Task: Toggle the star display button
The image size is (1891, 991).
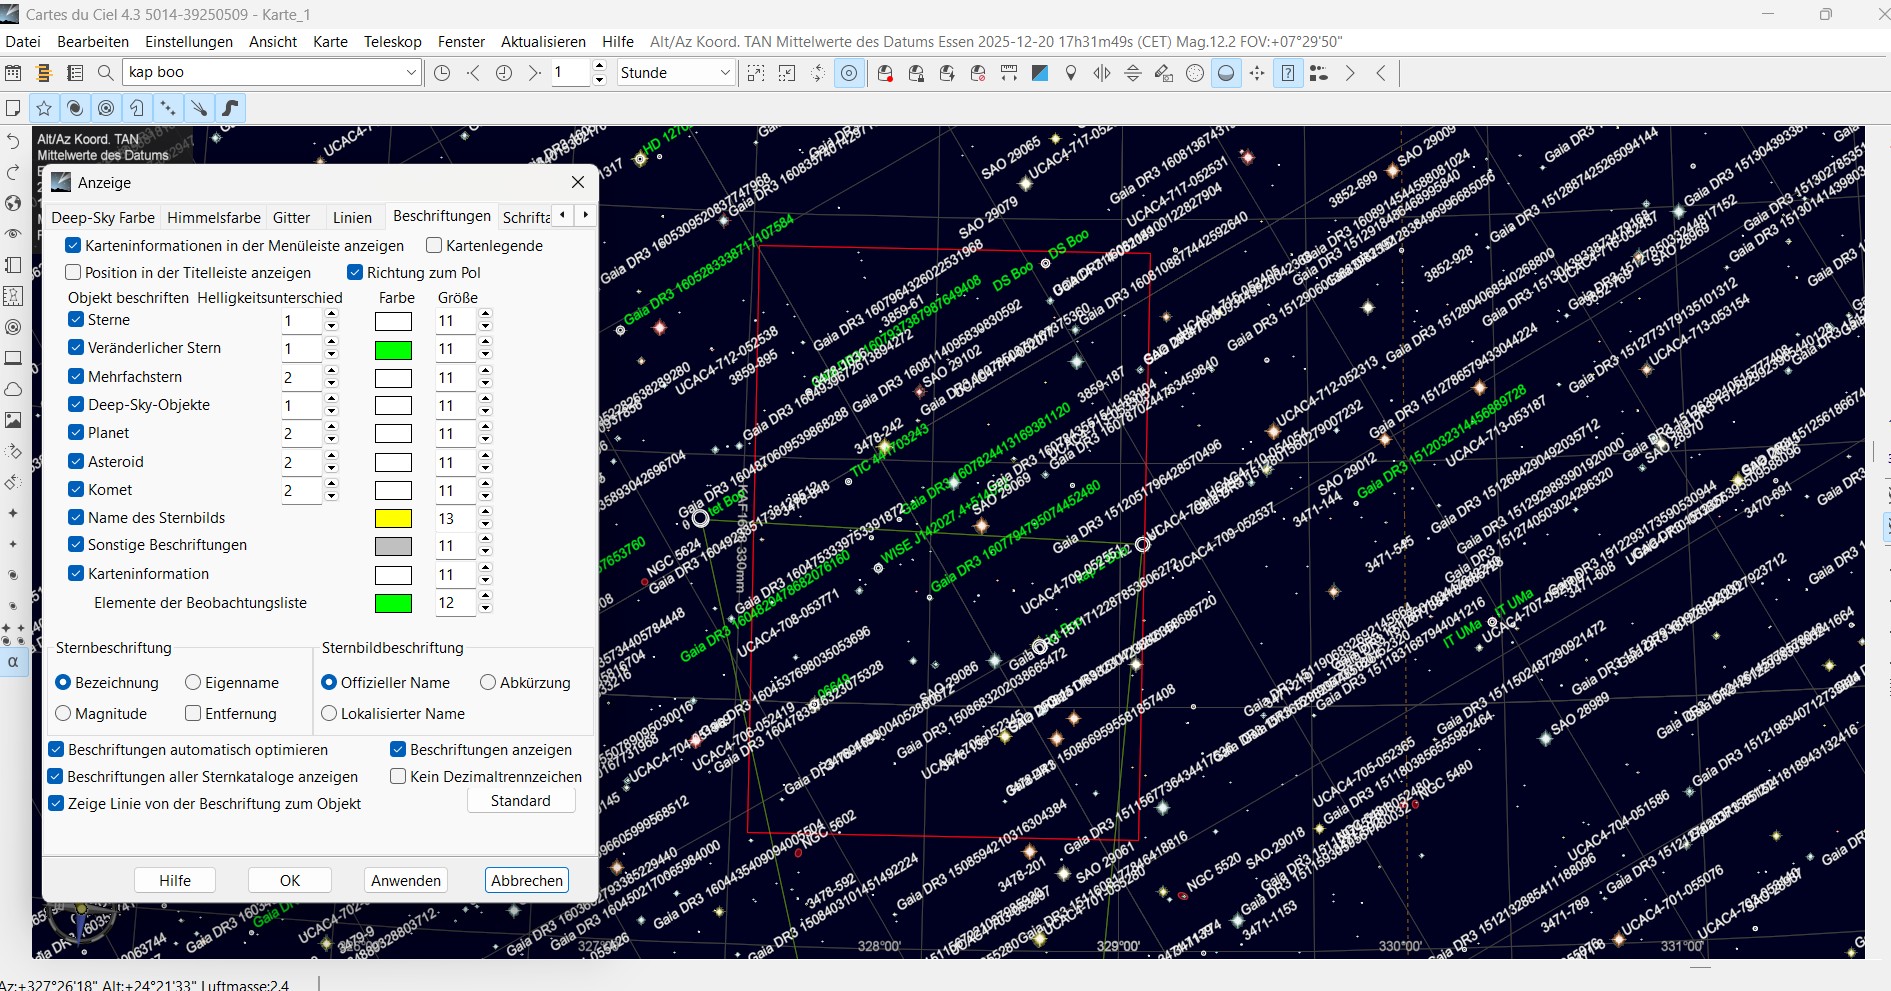Action: coord(44,108)
